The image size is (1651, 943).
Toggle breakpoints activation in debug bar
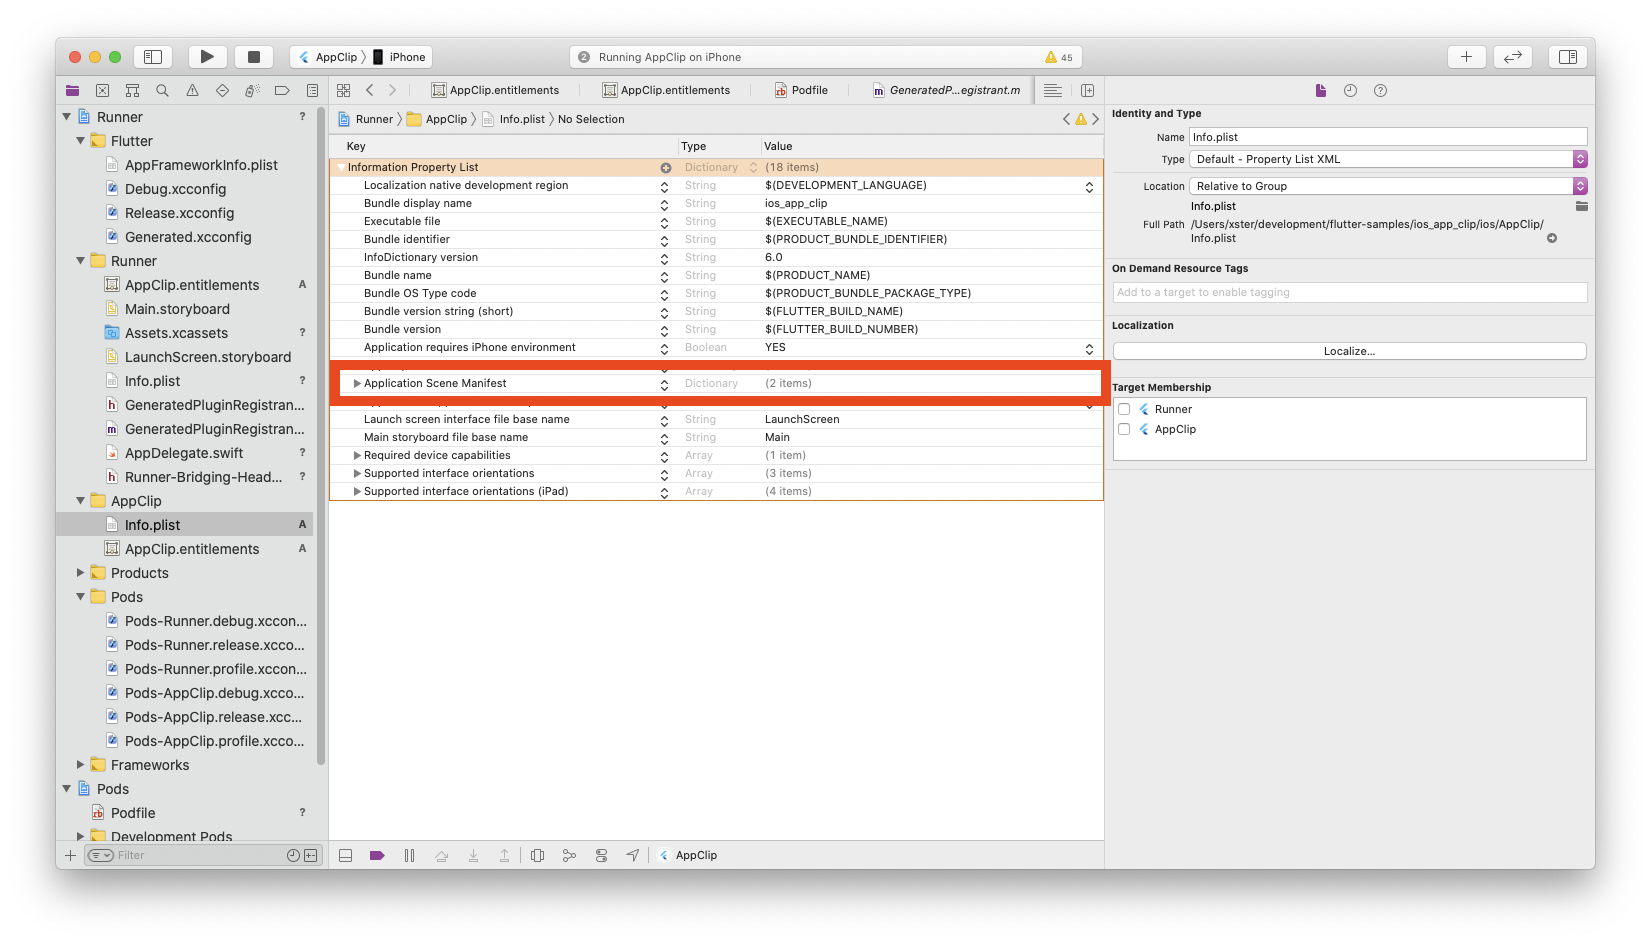[377, 855]
